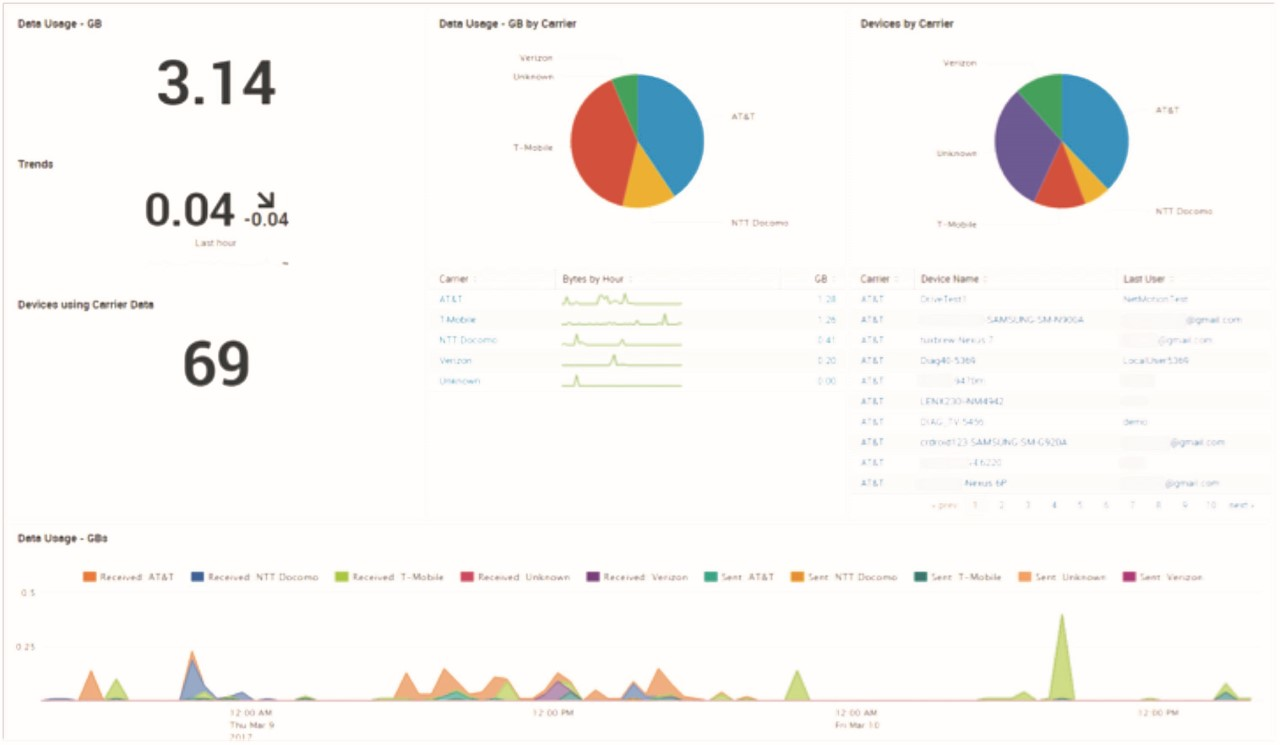Open the Unknown carrier link in usage table

(460, 381)
